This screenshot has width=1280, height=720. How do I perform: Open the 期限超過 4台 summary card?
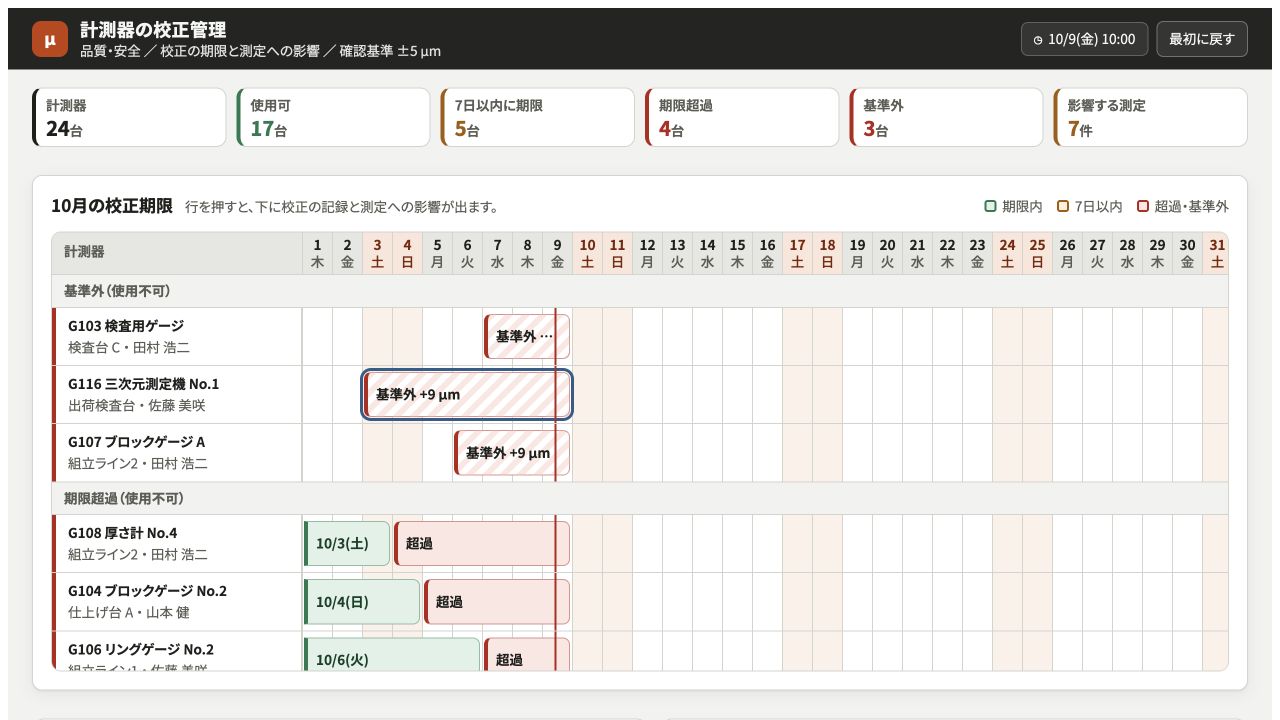742,117
